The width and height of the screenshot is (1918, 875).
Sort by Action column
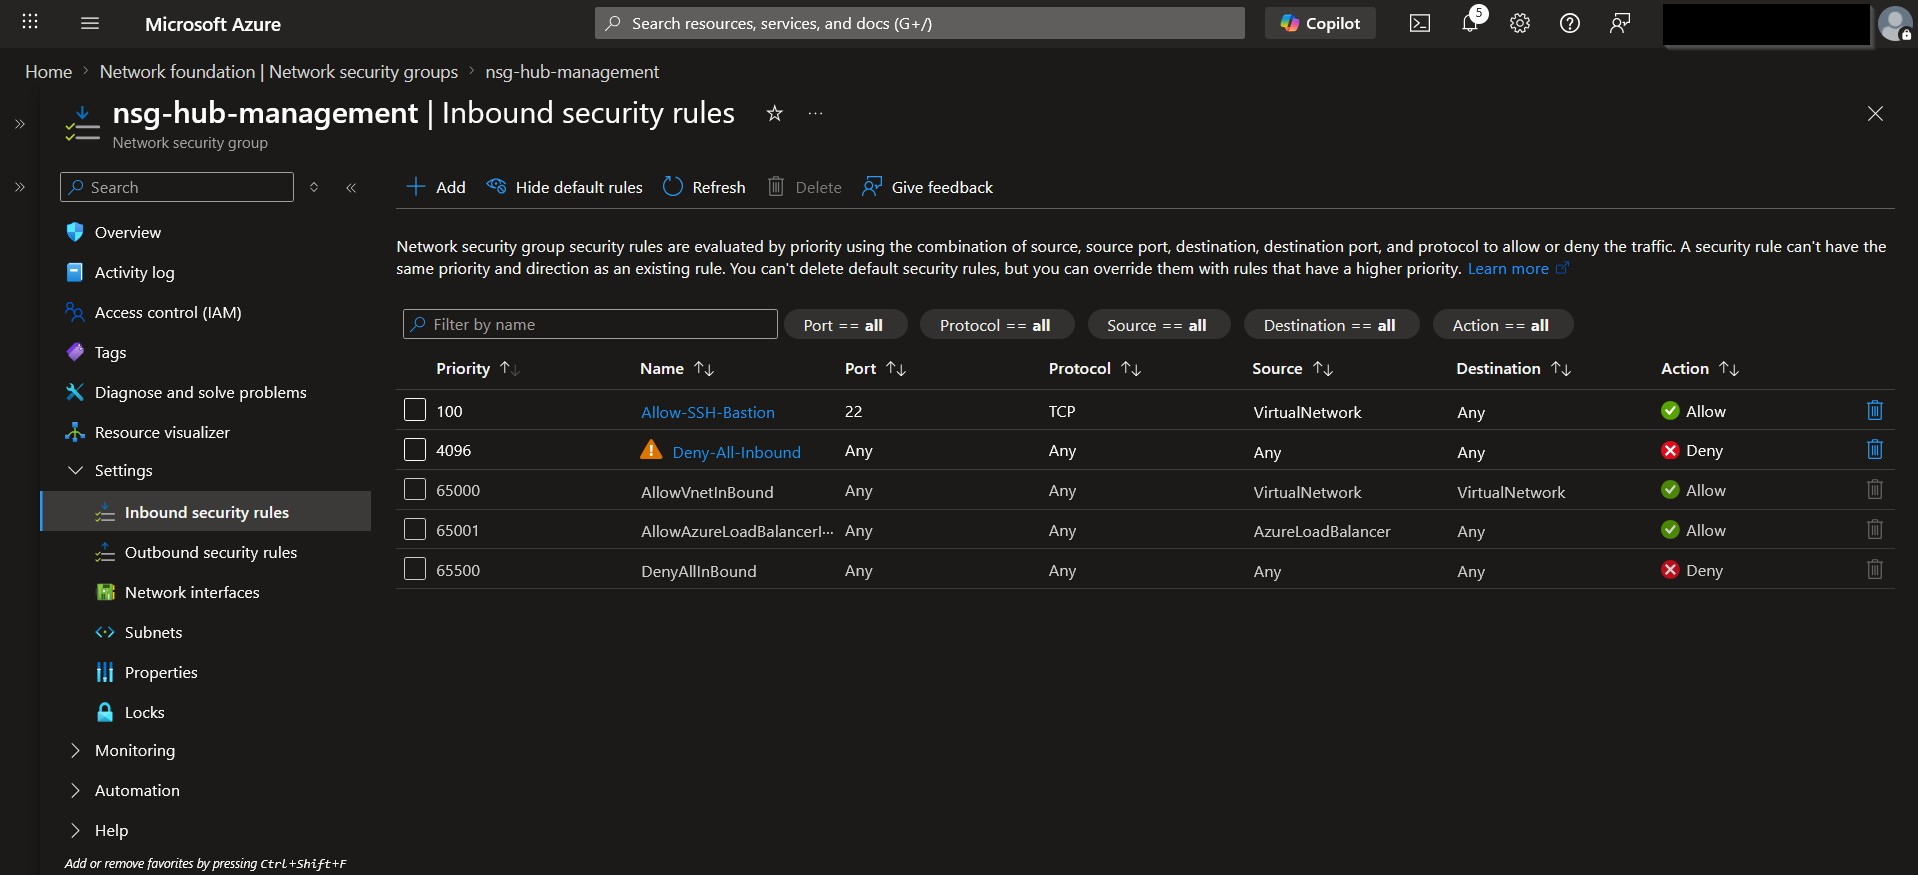(1700, 368)
